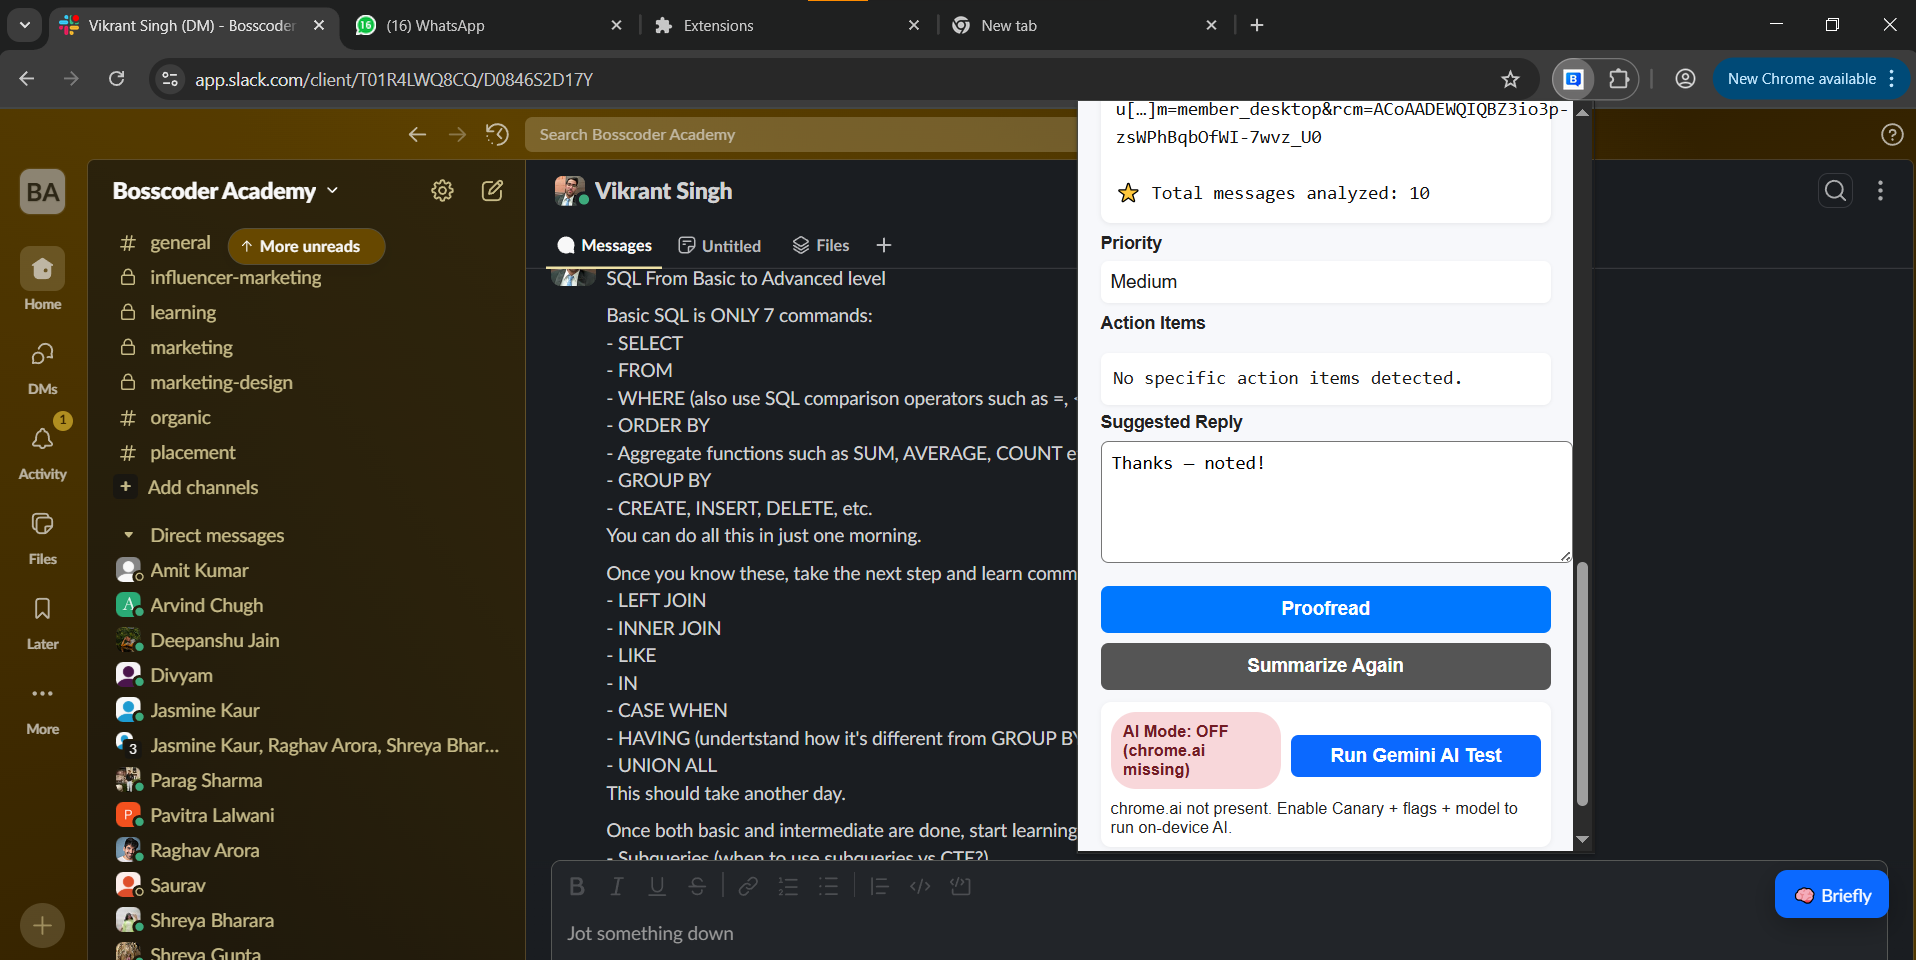Viewport: 1916px width, 960px height.
Task: Open Chrome tab search dropdown
Action: click(x=24, y=25)
